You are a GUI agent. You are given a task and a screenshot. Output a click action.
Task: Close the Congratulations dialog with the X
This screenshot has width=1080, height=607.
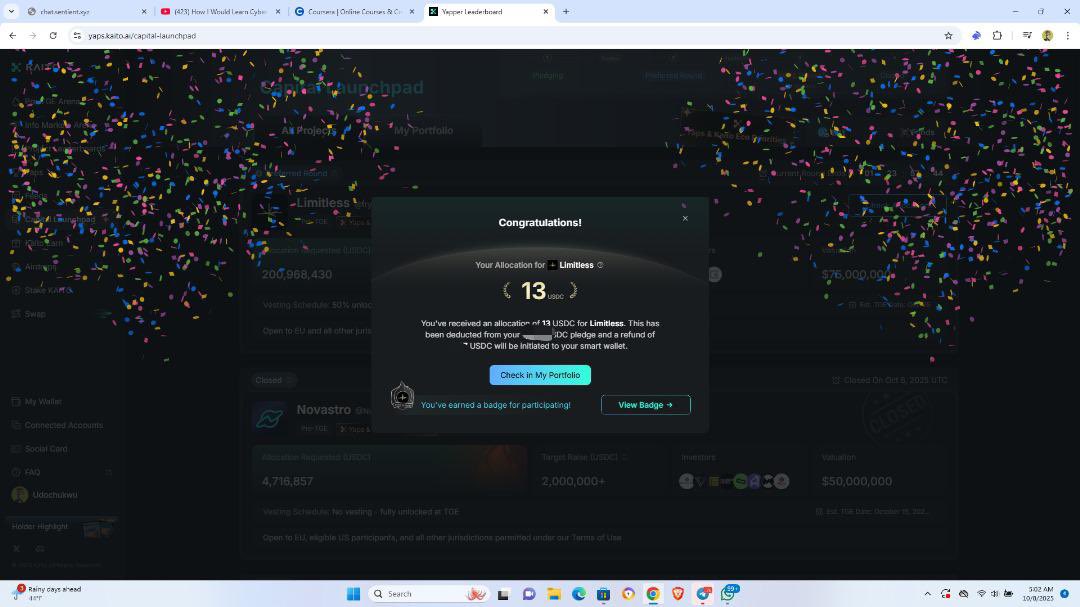coord(685,218)
